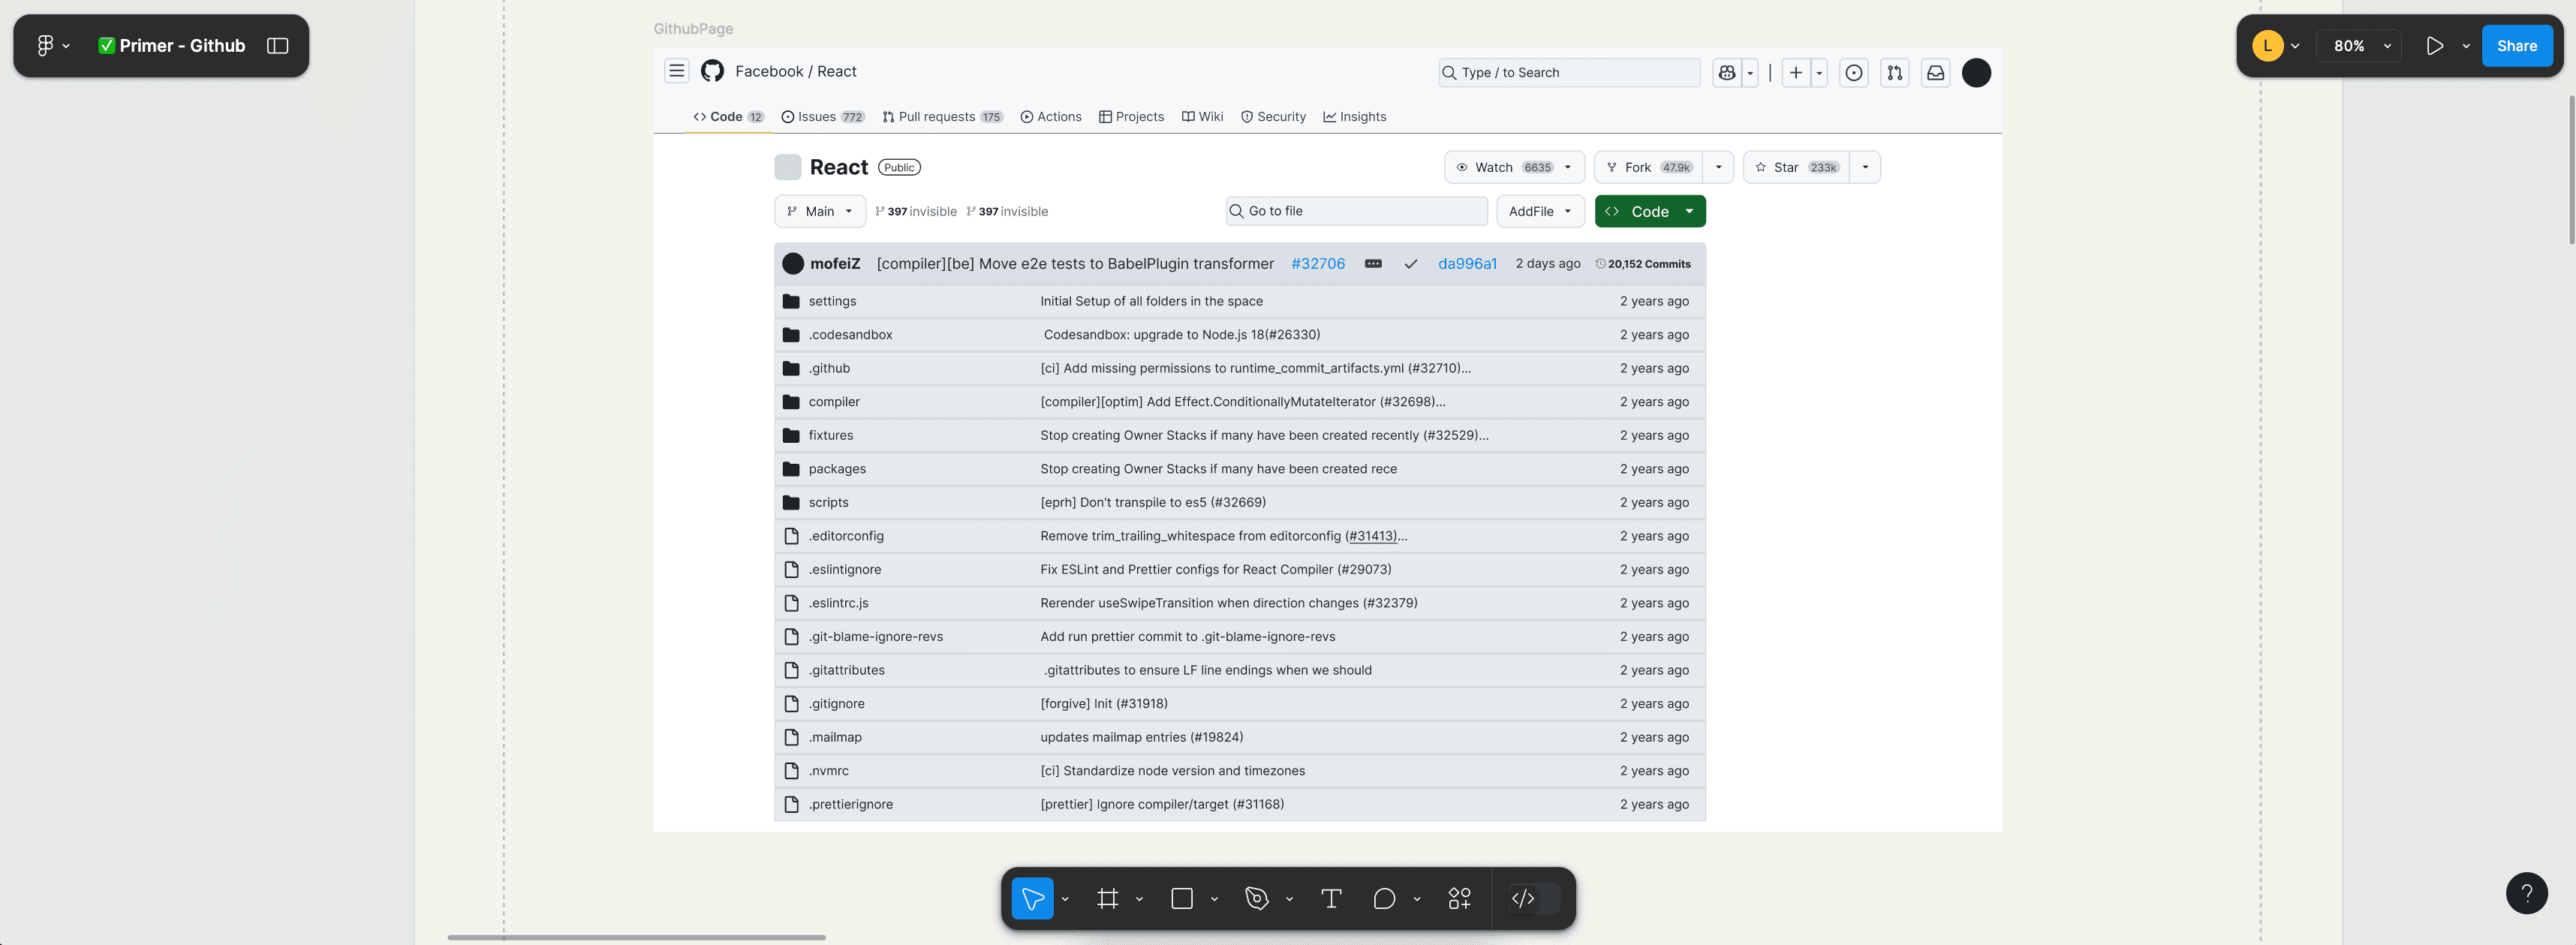2576x945 pixels.
Task: Open the 20,152 Commits history link
Action: point(1642,264)
